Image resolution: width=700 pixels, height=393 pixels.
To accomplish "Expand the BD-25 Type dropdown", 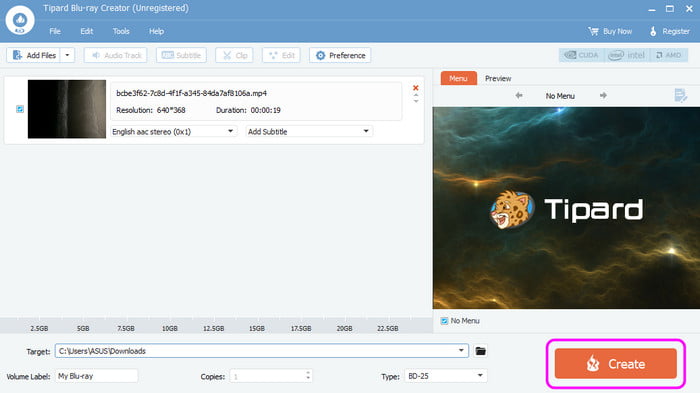I will (x=445, y=376).
